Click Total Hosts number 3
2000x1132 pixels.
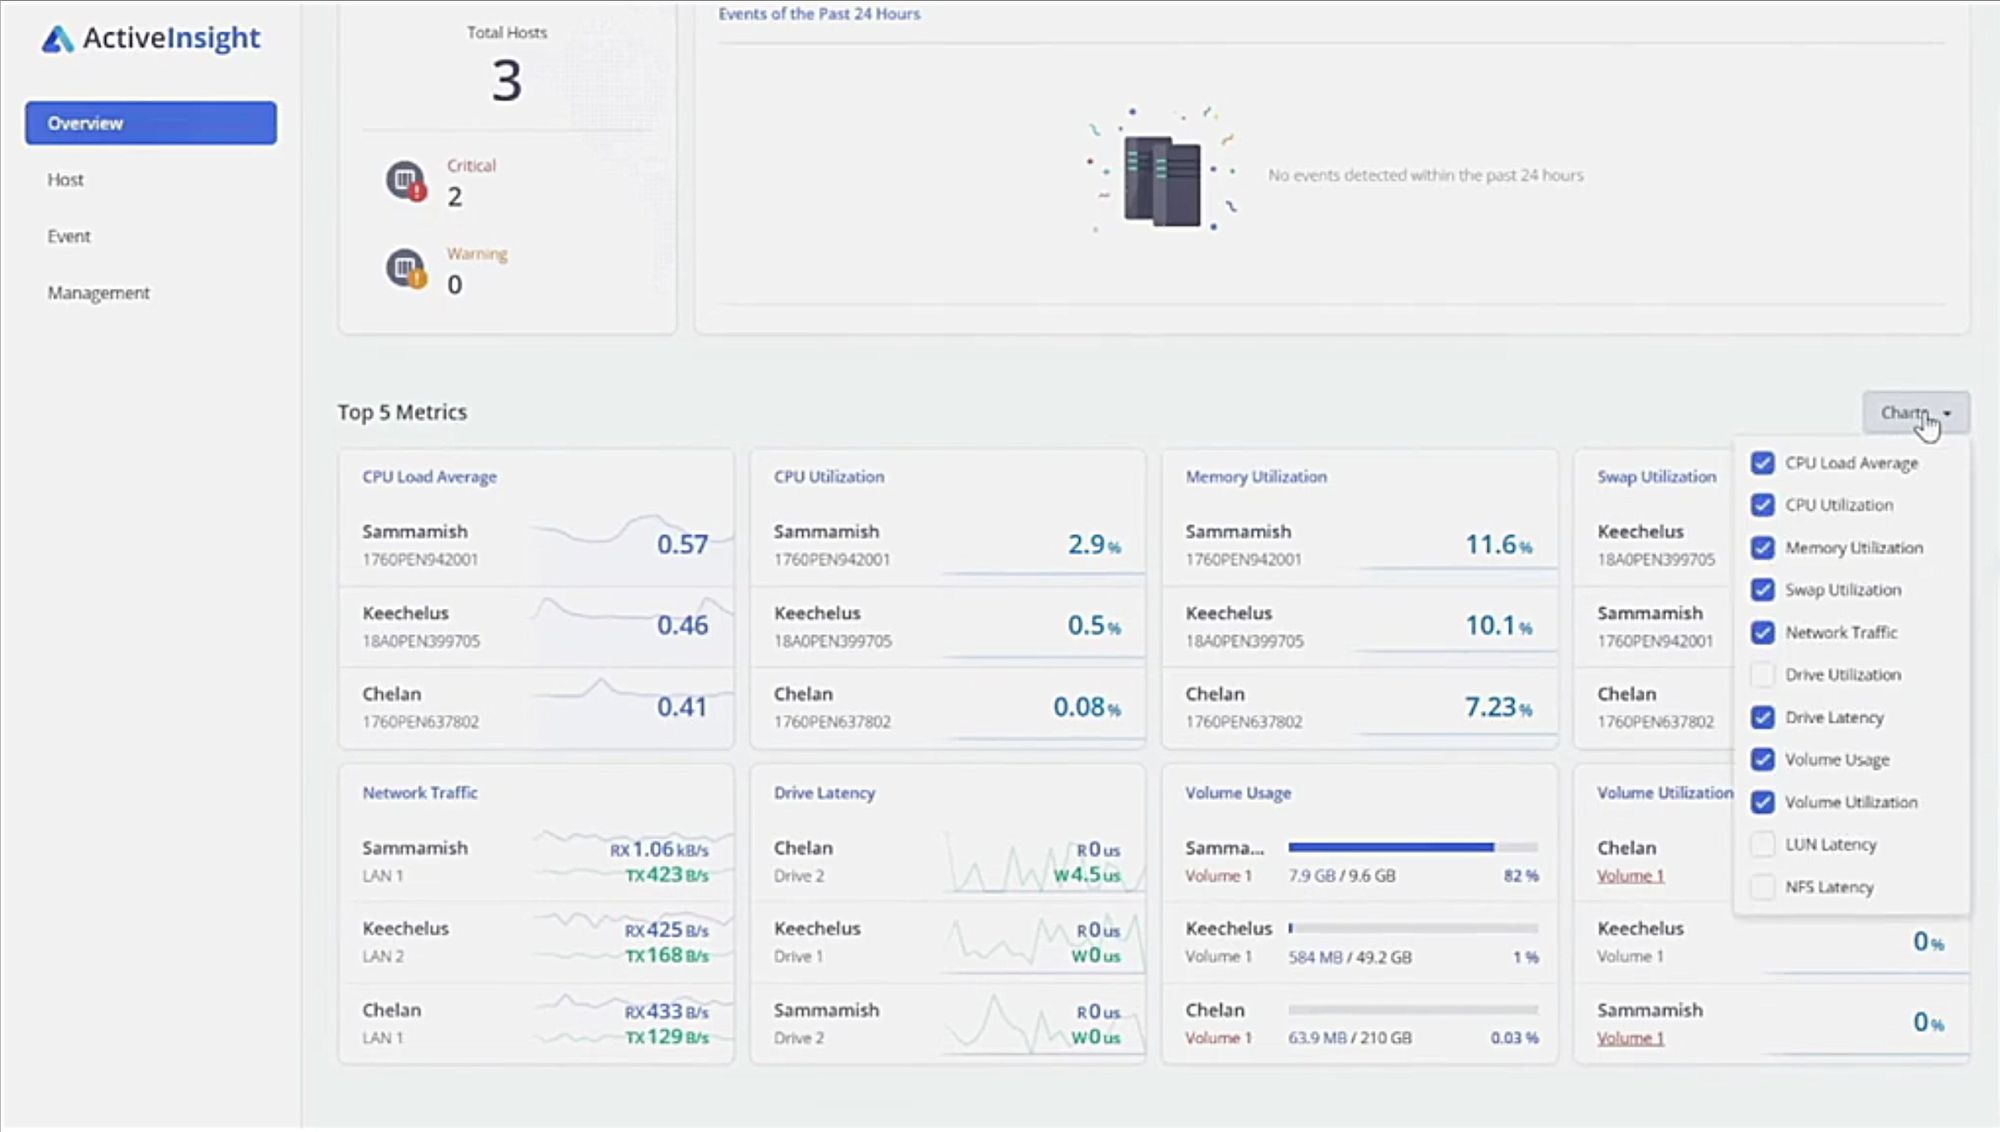(x=507, y=81)
